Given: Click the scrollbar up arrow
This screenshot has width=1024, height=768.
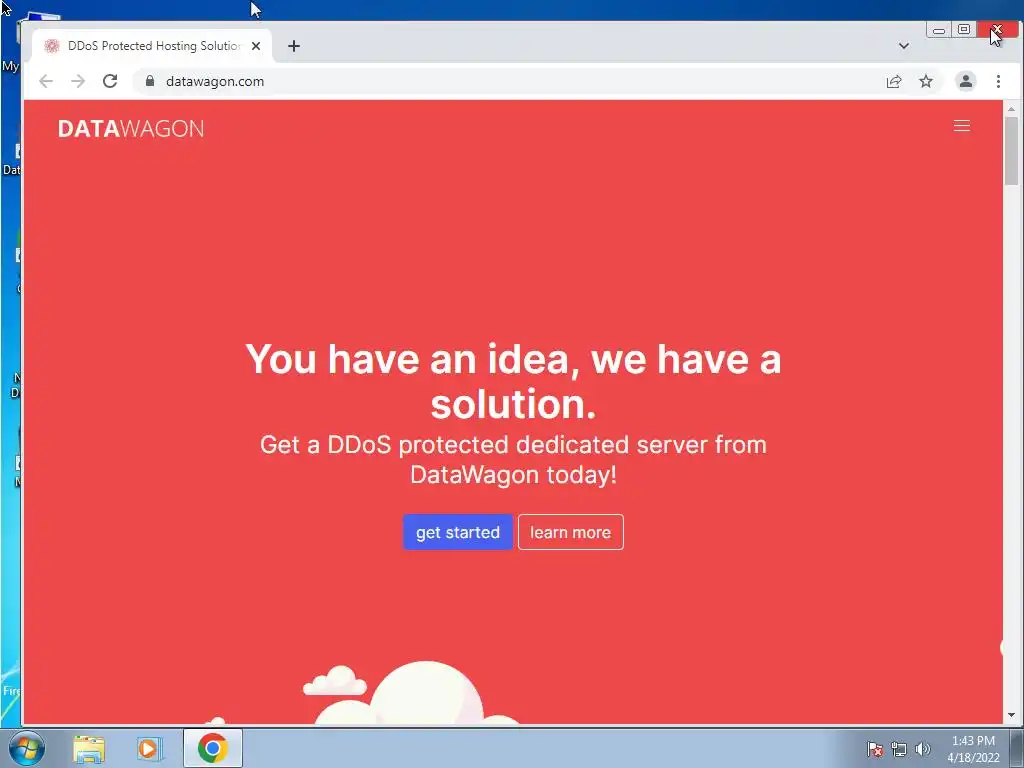Looking at the screenshot, I should (1012, 109).
